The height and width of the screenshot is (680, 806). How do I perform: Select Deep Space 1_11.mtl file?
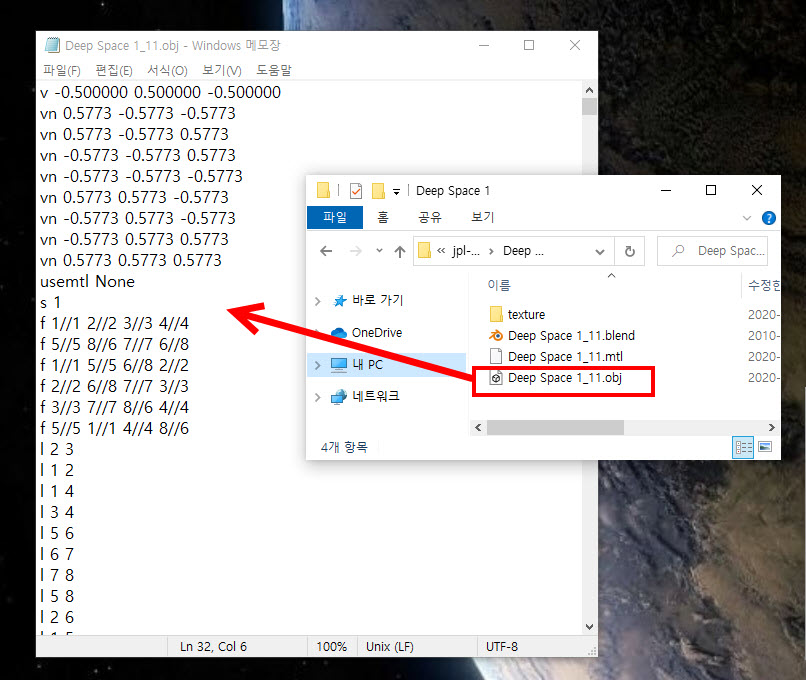coord(565,357)
